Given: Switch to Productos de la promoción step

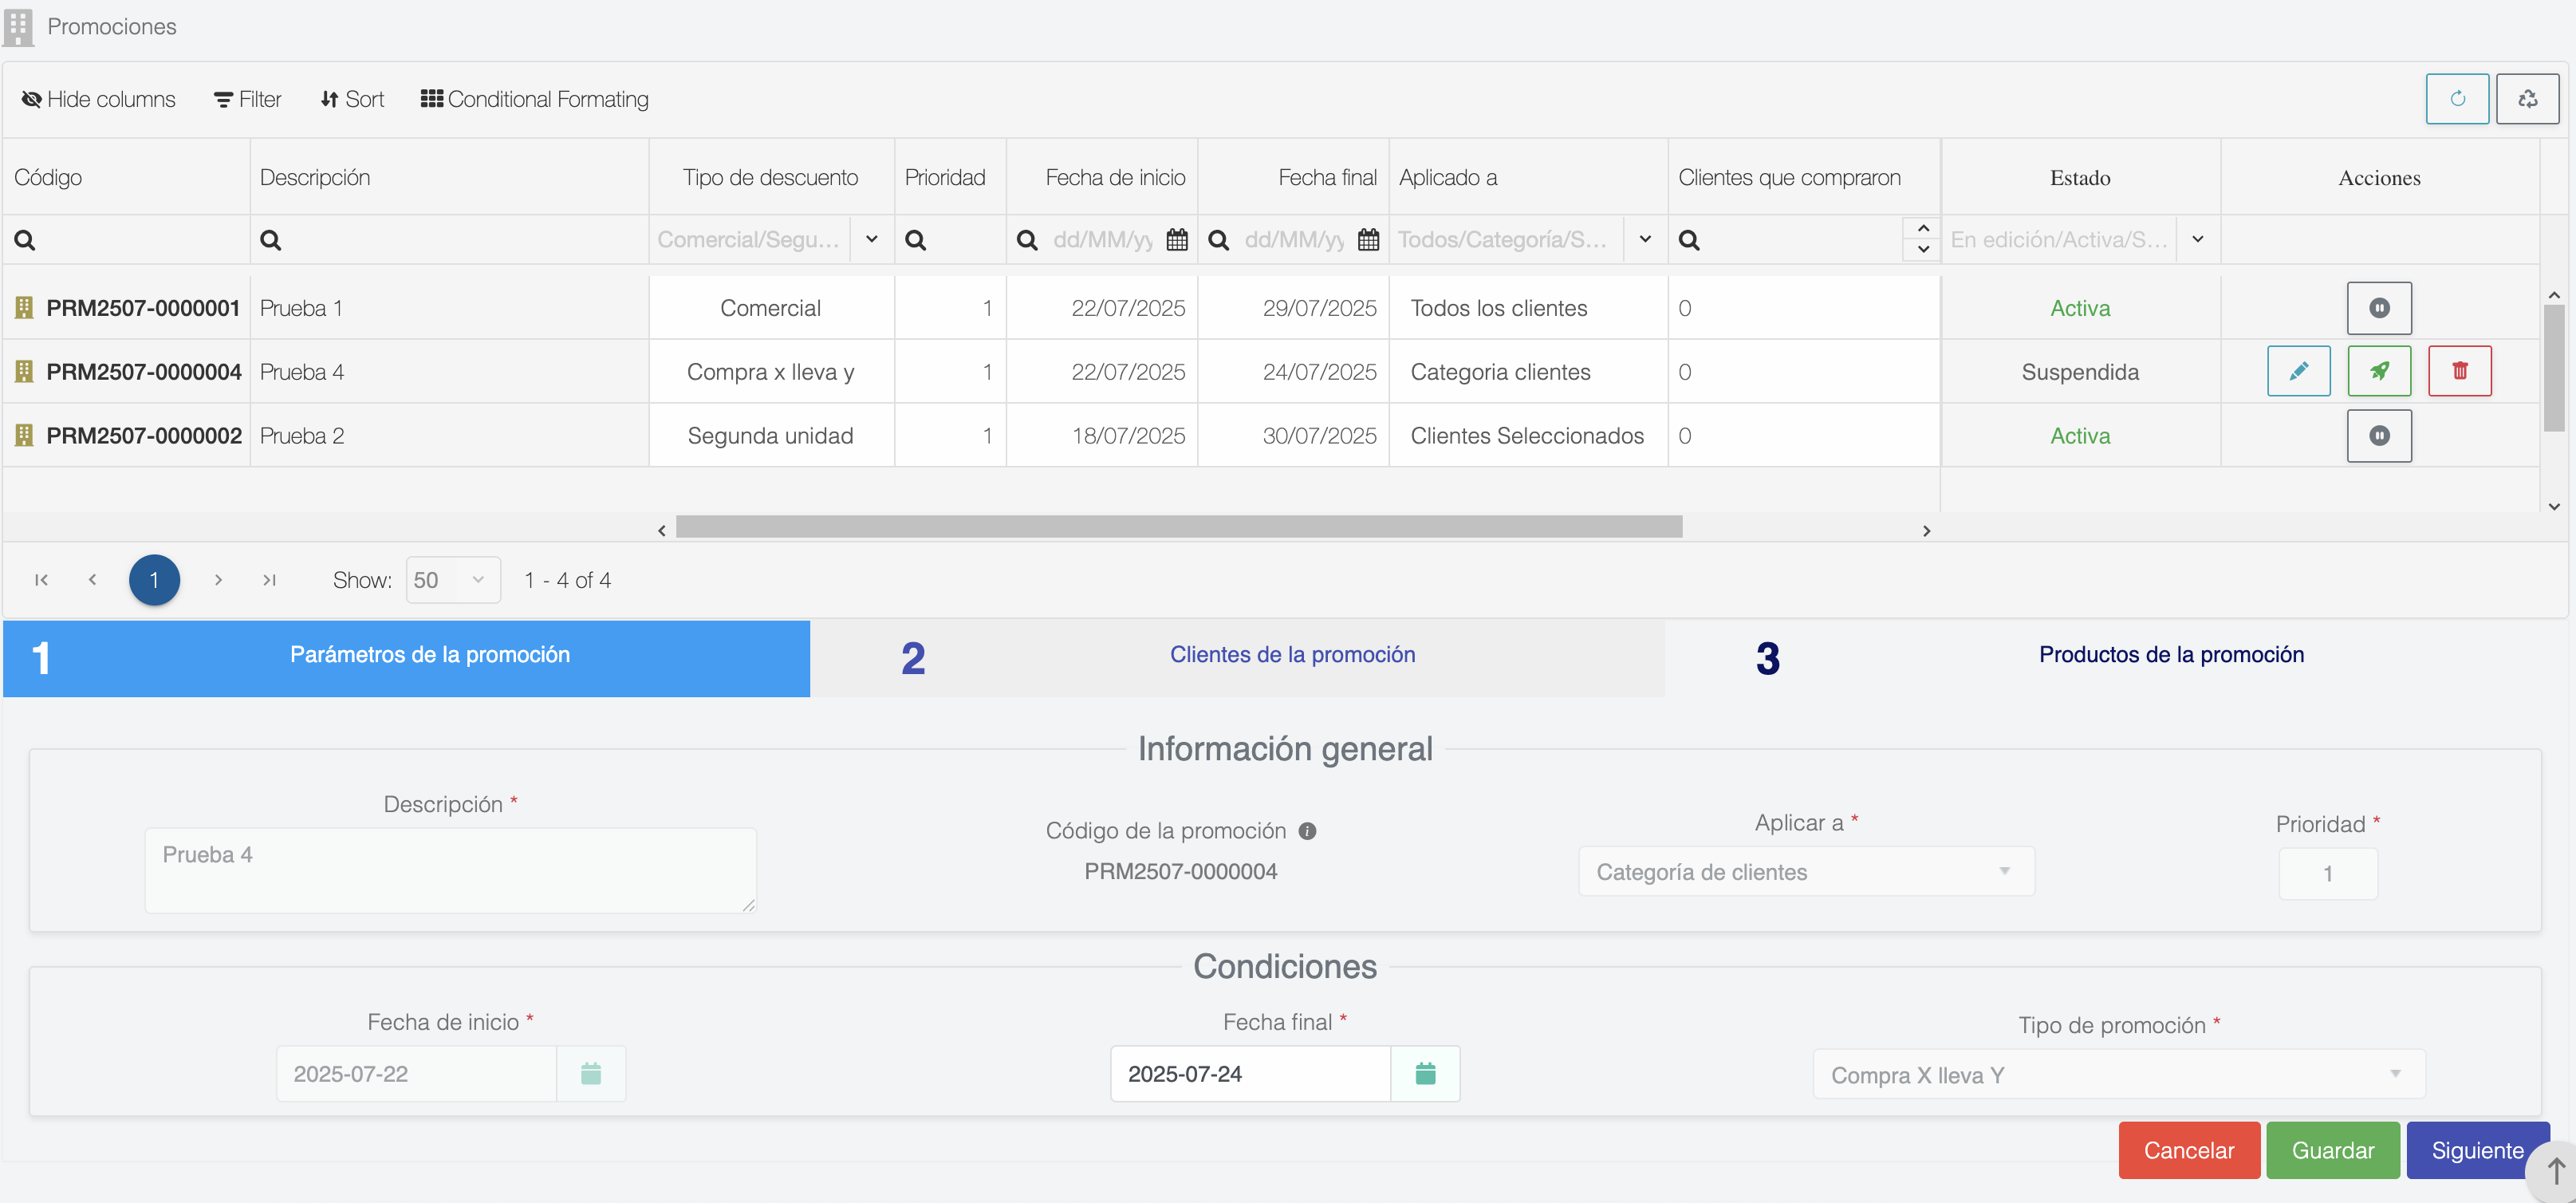Looking at the screenshot, I should [x=2115, y=658].
